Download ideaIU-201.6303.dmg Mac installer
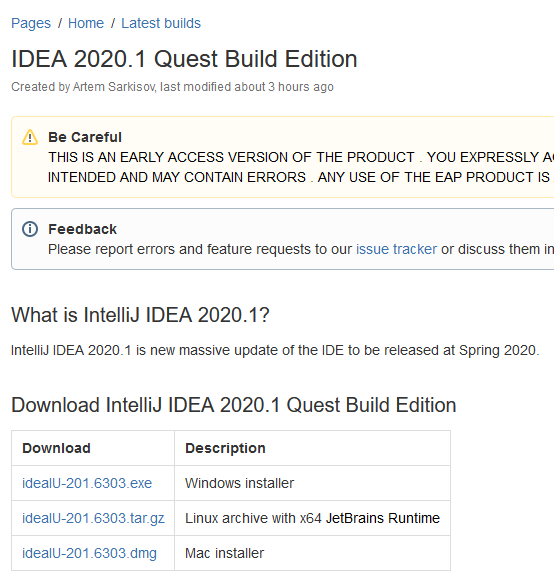Image resolution: width=554 pixels, height=588 pixels. (x=89, y=554)
